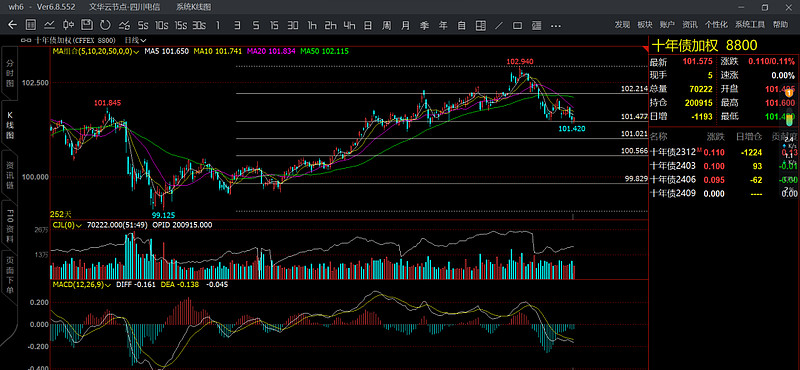Open the F10资料 side tab

[9, 227]
